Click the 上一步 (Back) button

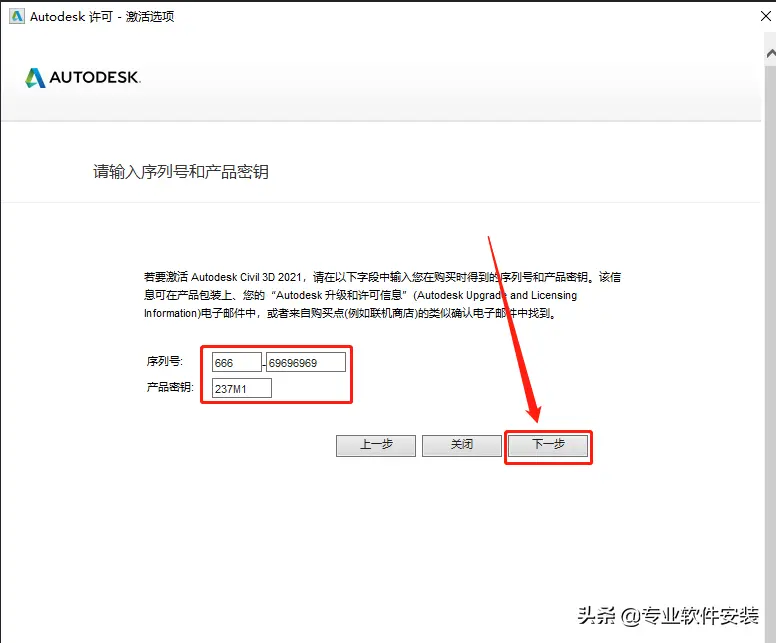coord(376,445)
